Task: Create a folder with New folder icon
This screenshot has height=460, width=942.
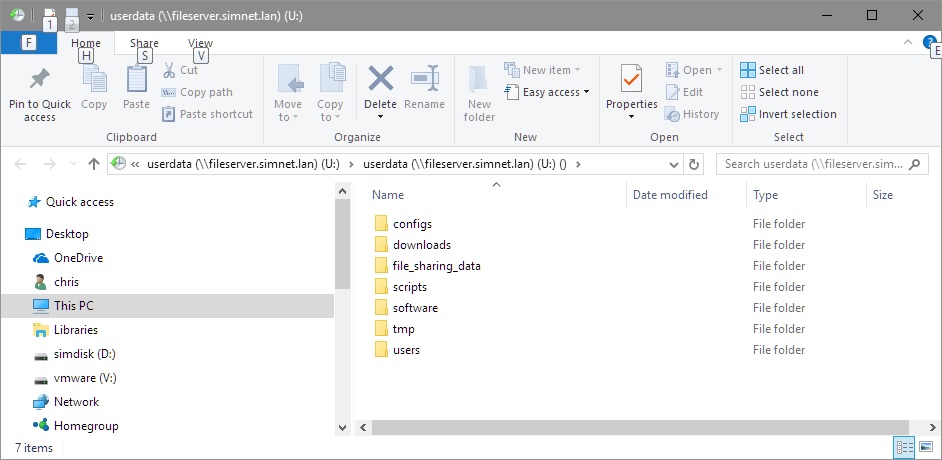Action: [479, 79]
